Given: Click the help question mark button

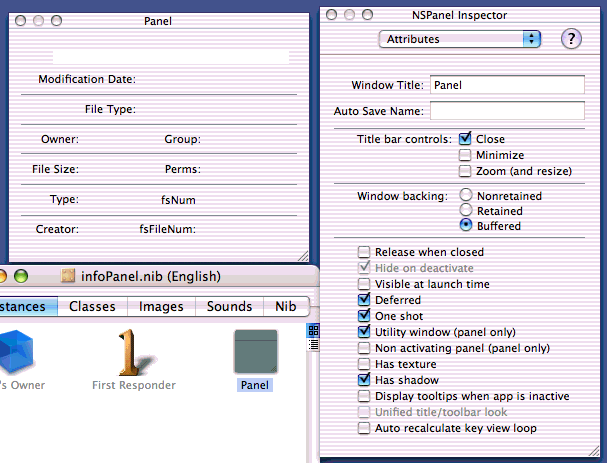Looking at the screenshot, I should click(571, 39).
